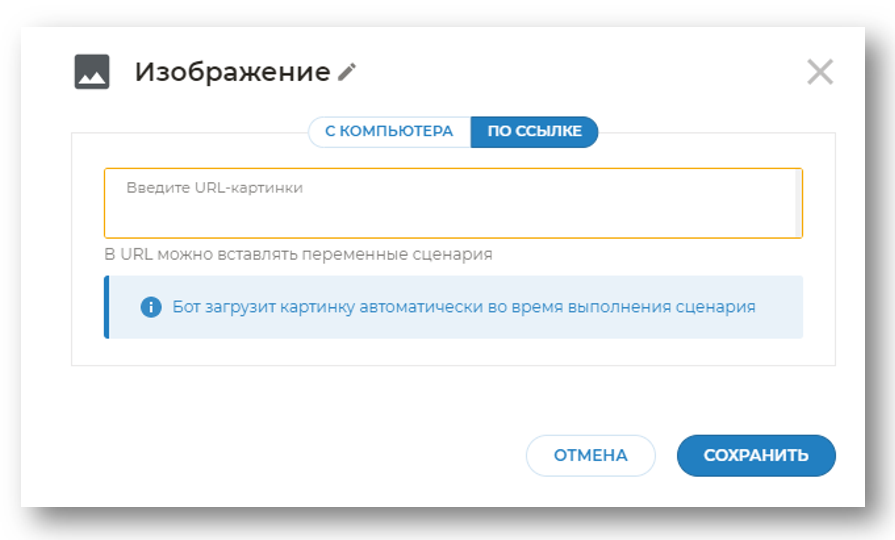Click the Введите URL-картинки placeholder text
The image size is (895, 540).
click(x=214, y=188)
